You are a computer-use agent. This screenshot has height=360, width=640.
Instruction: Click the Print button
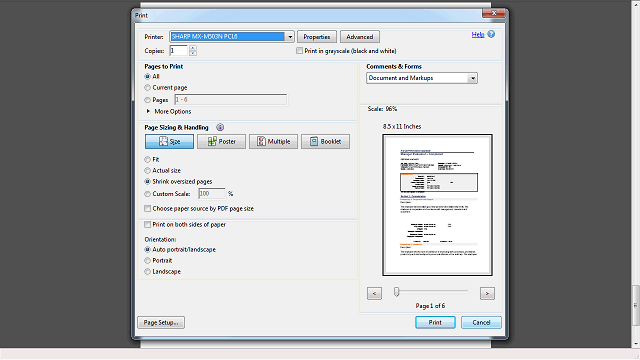click(x=435, y=322)
